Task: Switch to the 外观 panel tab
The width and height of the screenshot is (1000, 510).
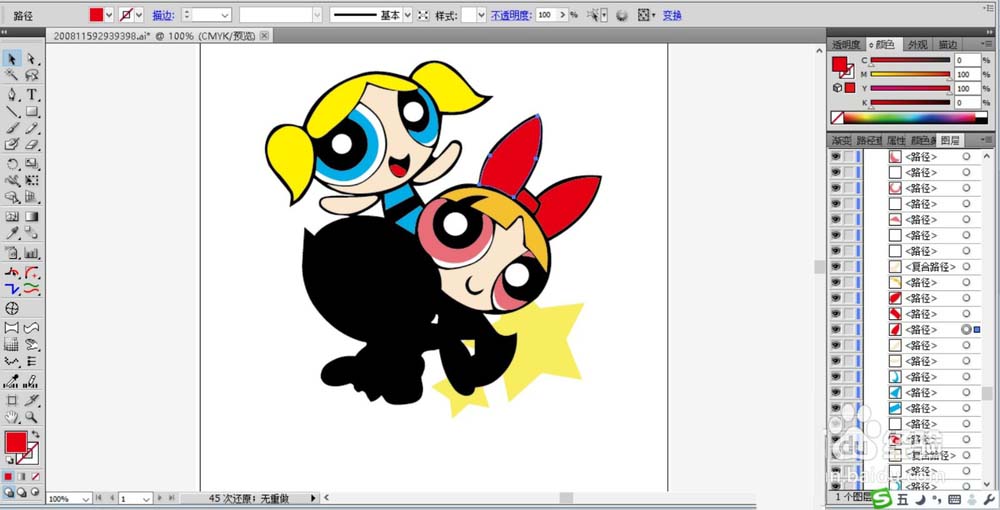Action: tap(918, 45)
